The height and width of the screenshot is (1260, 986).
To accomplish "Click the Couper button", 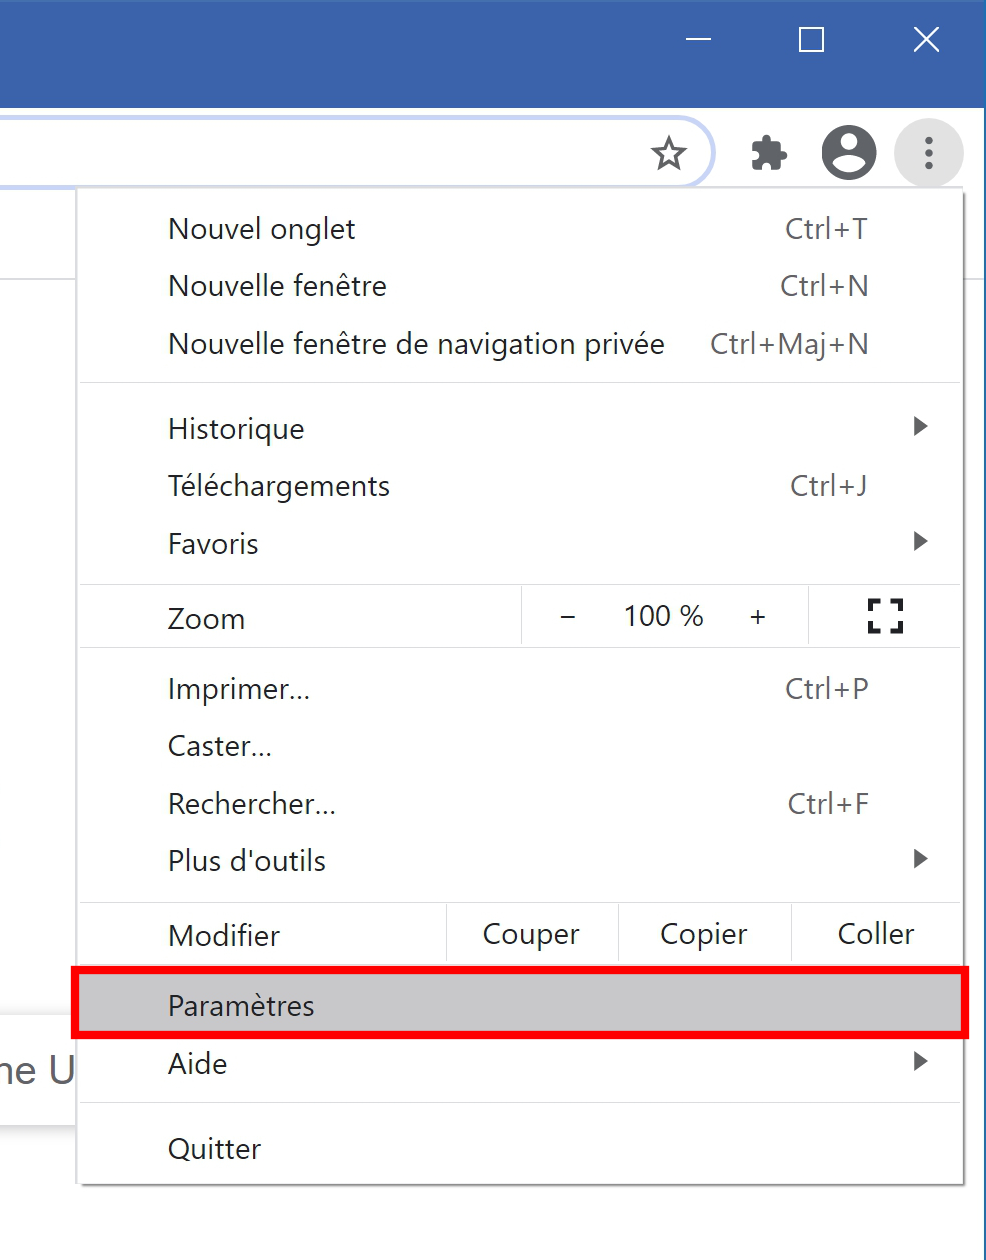I will click(x=532, y=934).
